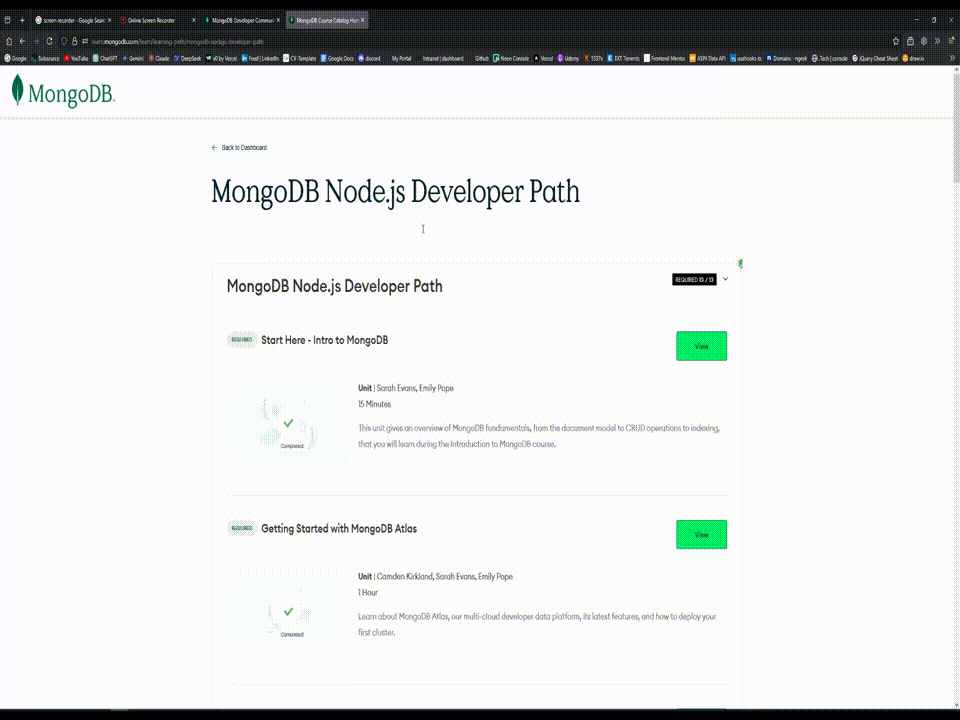
Task: Switch to the MongoDB Developer Community tab
Action: (238, 20)
